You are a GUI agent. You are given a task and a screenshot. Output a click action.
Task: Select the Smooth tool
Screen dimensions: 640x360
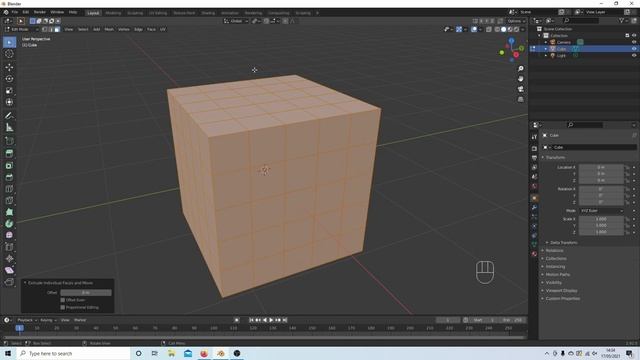click(9, 235)
